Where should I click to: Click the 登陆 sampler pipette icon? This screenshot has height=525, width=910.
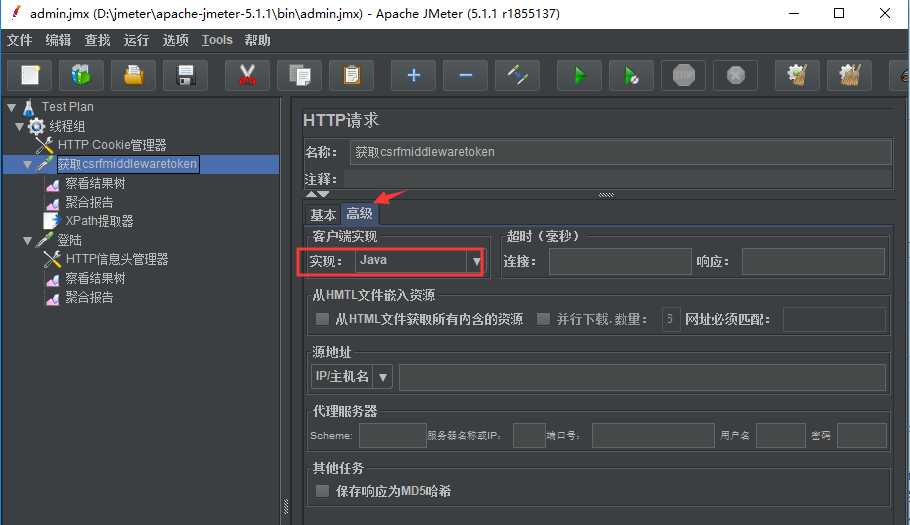point(44,240)
